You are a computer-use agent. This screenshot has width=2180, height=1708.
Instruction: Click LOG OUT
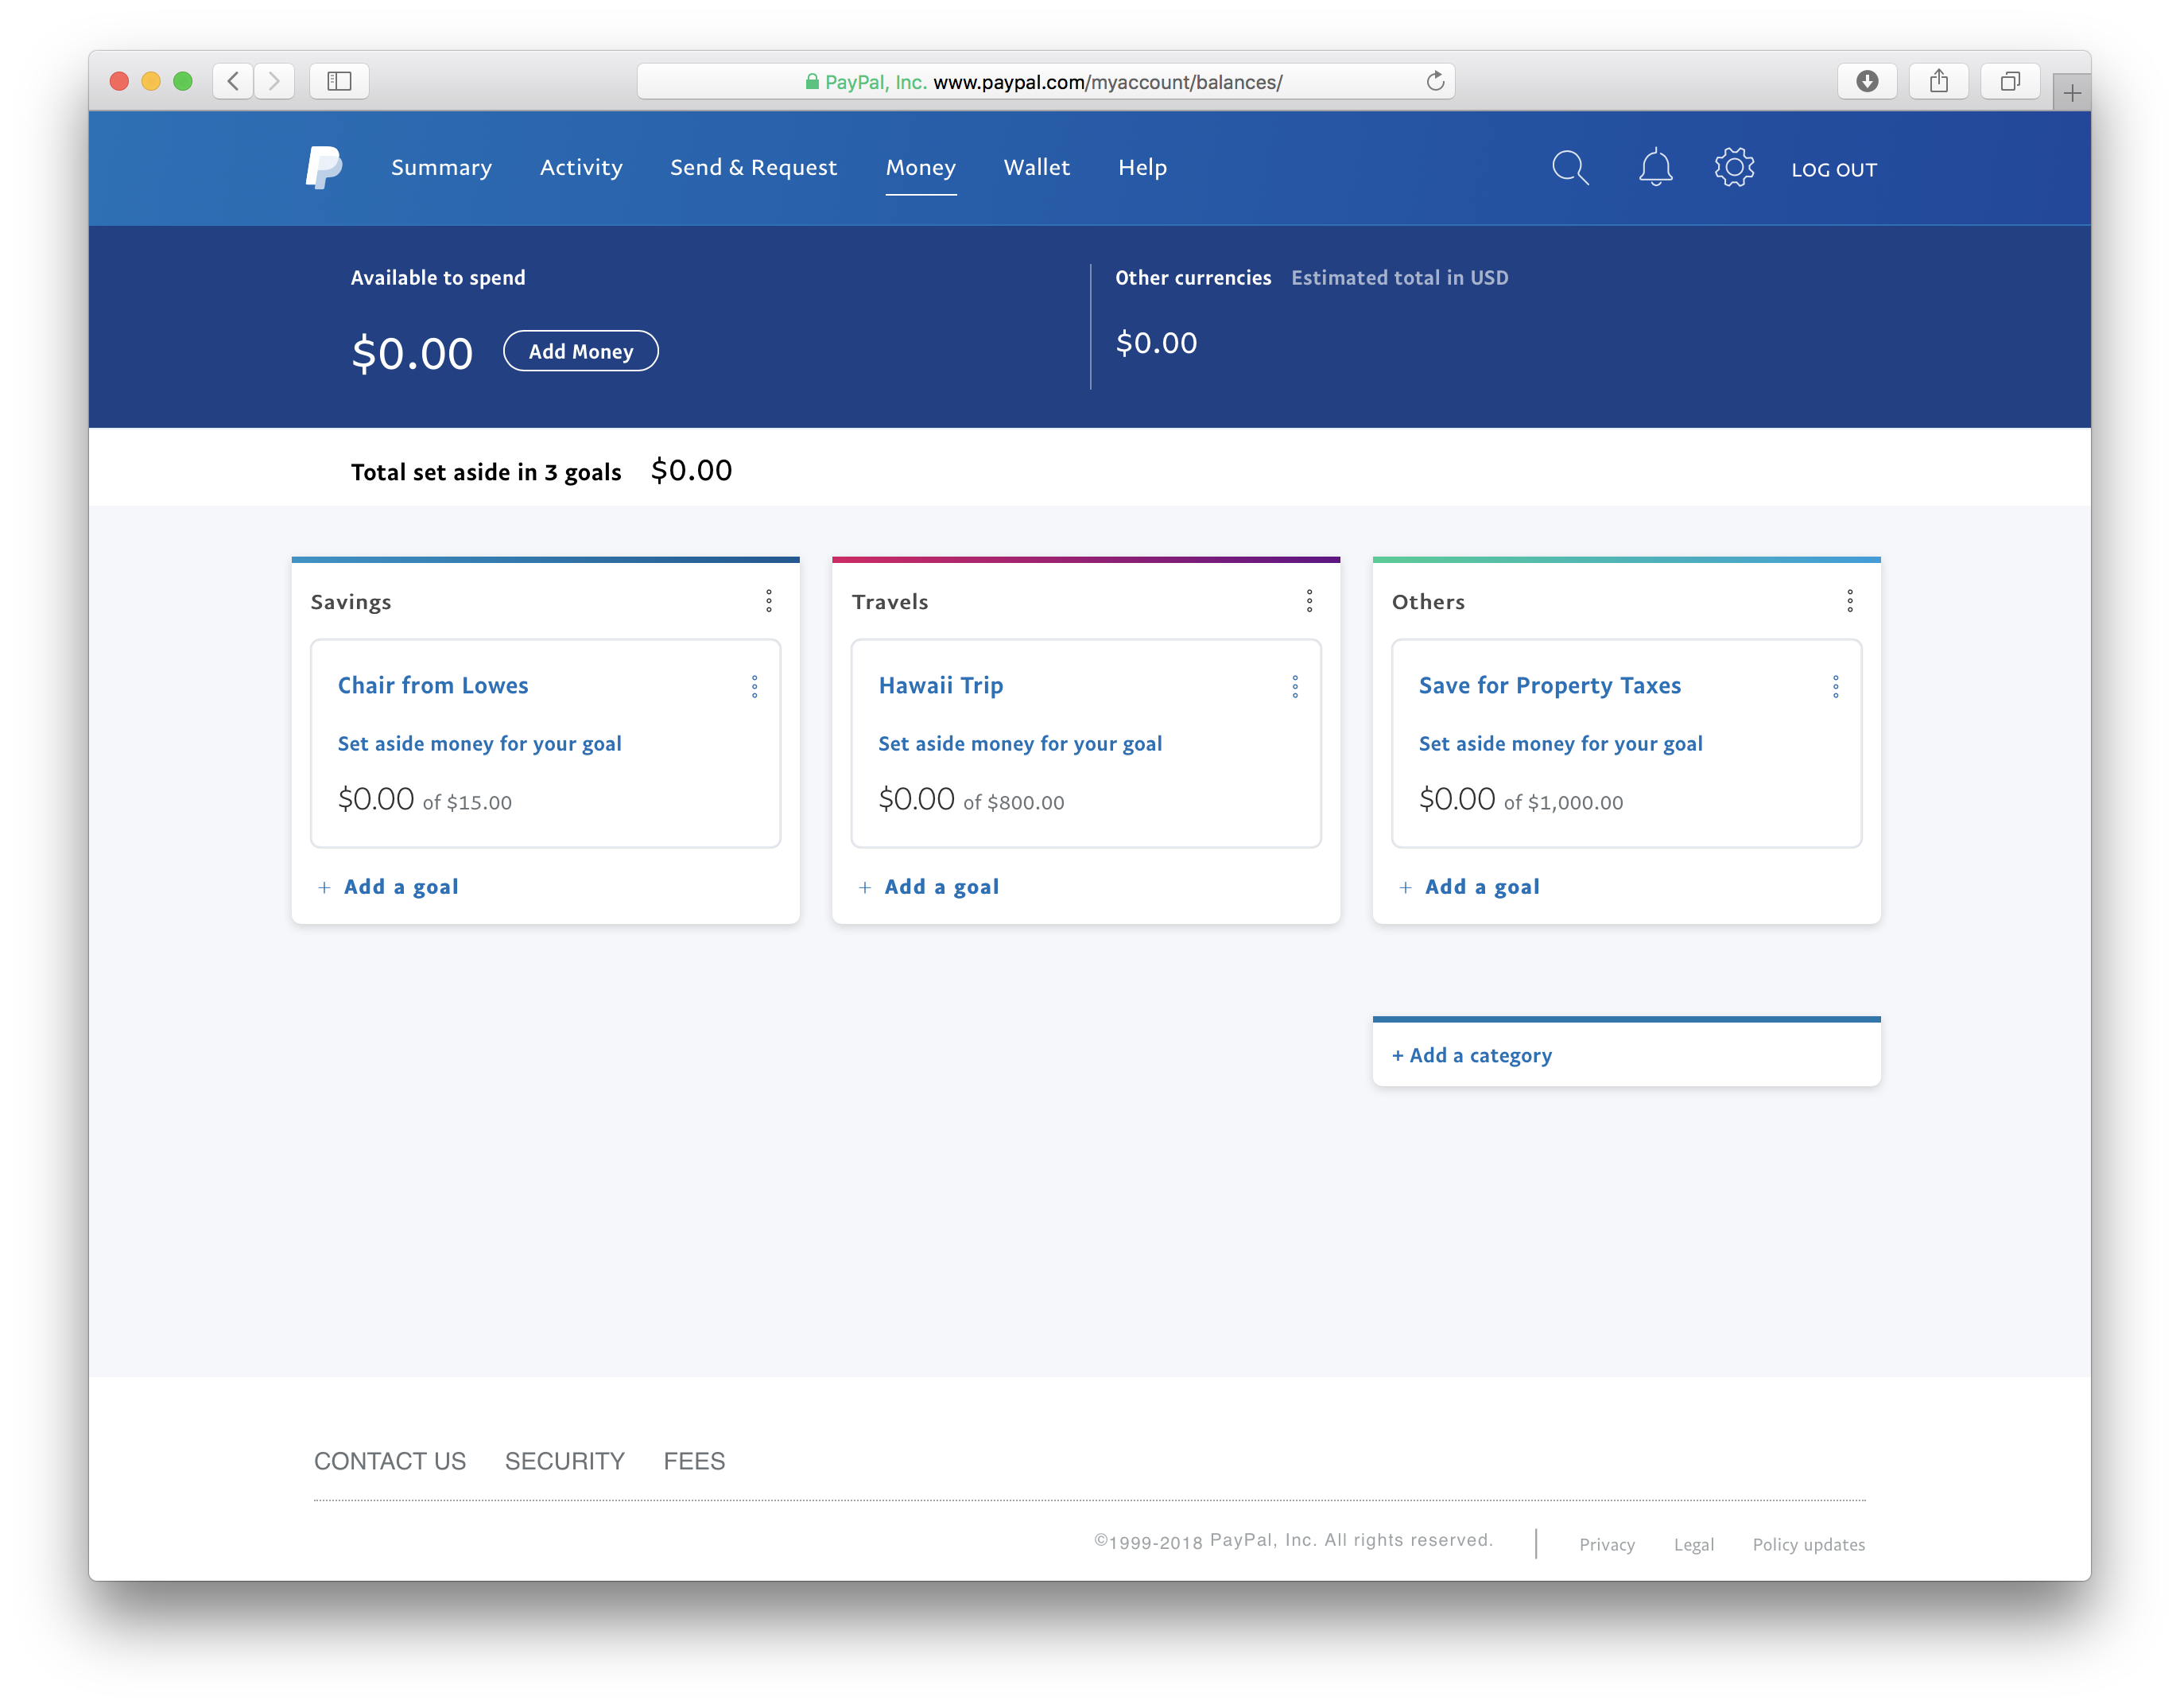(x=1833, y=170)
